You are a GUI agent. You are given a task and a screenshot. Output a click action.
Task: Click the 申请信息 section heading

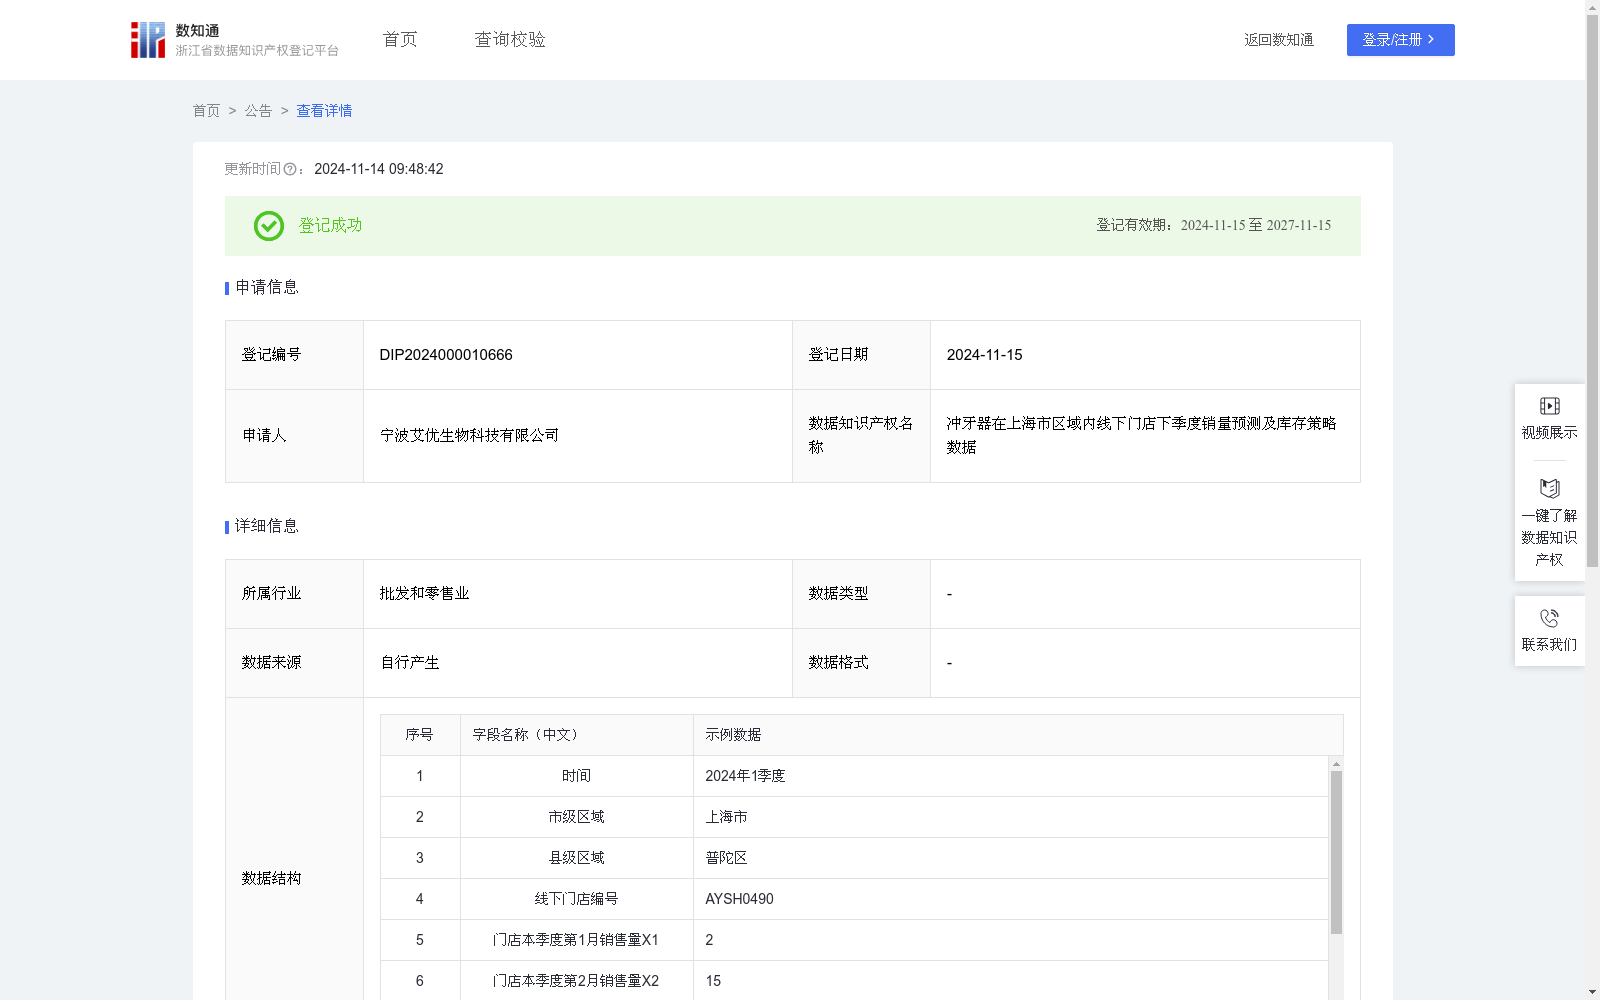pos(267,287)
